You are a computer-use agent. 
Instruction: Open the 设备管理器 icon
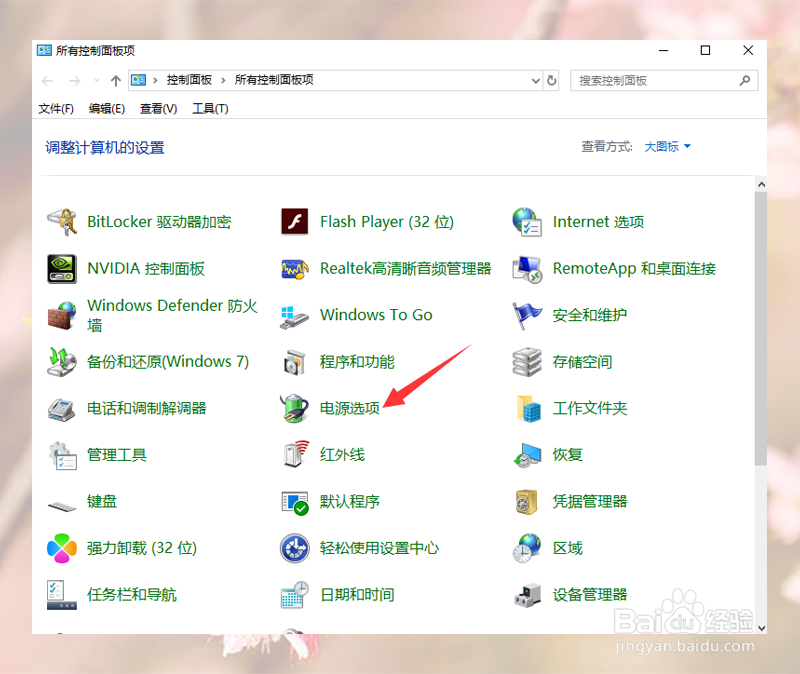coord(527,595)
